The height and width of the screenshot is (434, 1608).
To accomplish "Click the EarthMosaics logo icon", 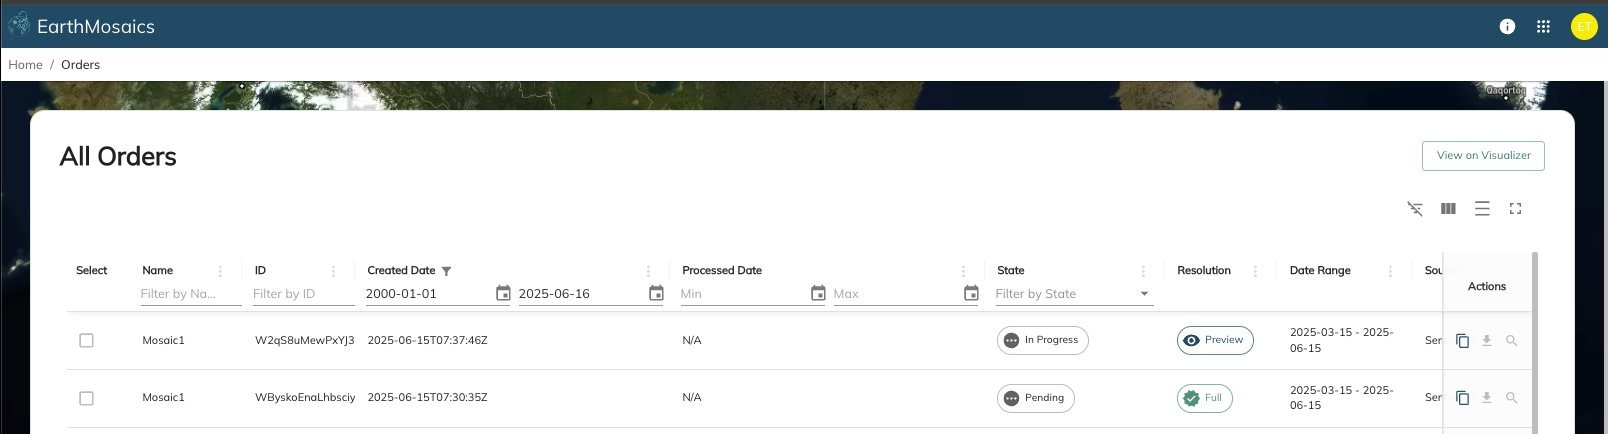I will (19, 24).
